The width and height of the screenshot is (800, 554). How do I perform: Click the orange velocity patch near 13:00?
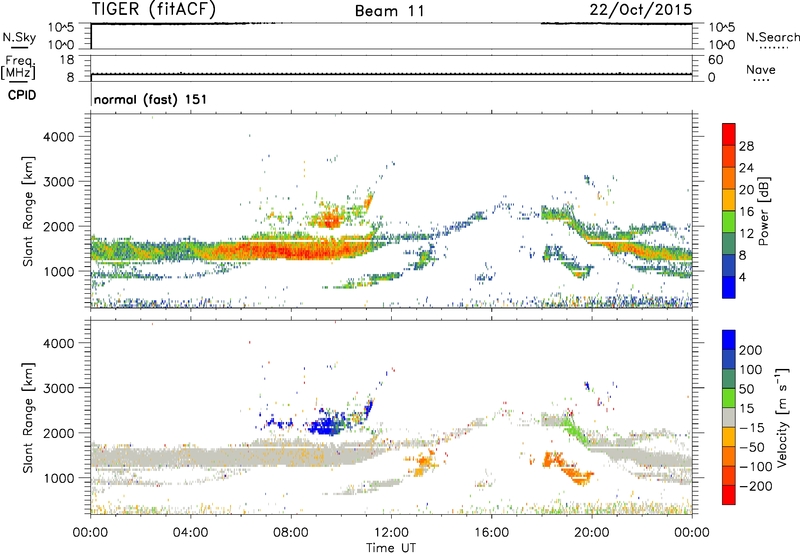423,463
